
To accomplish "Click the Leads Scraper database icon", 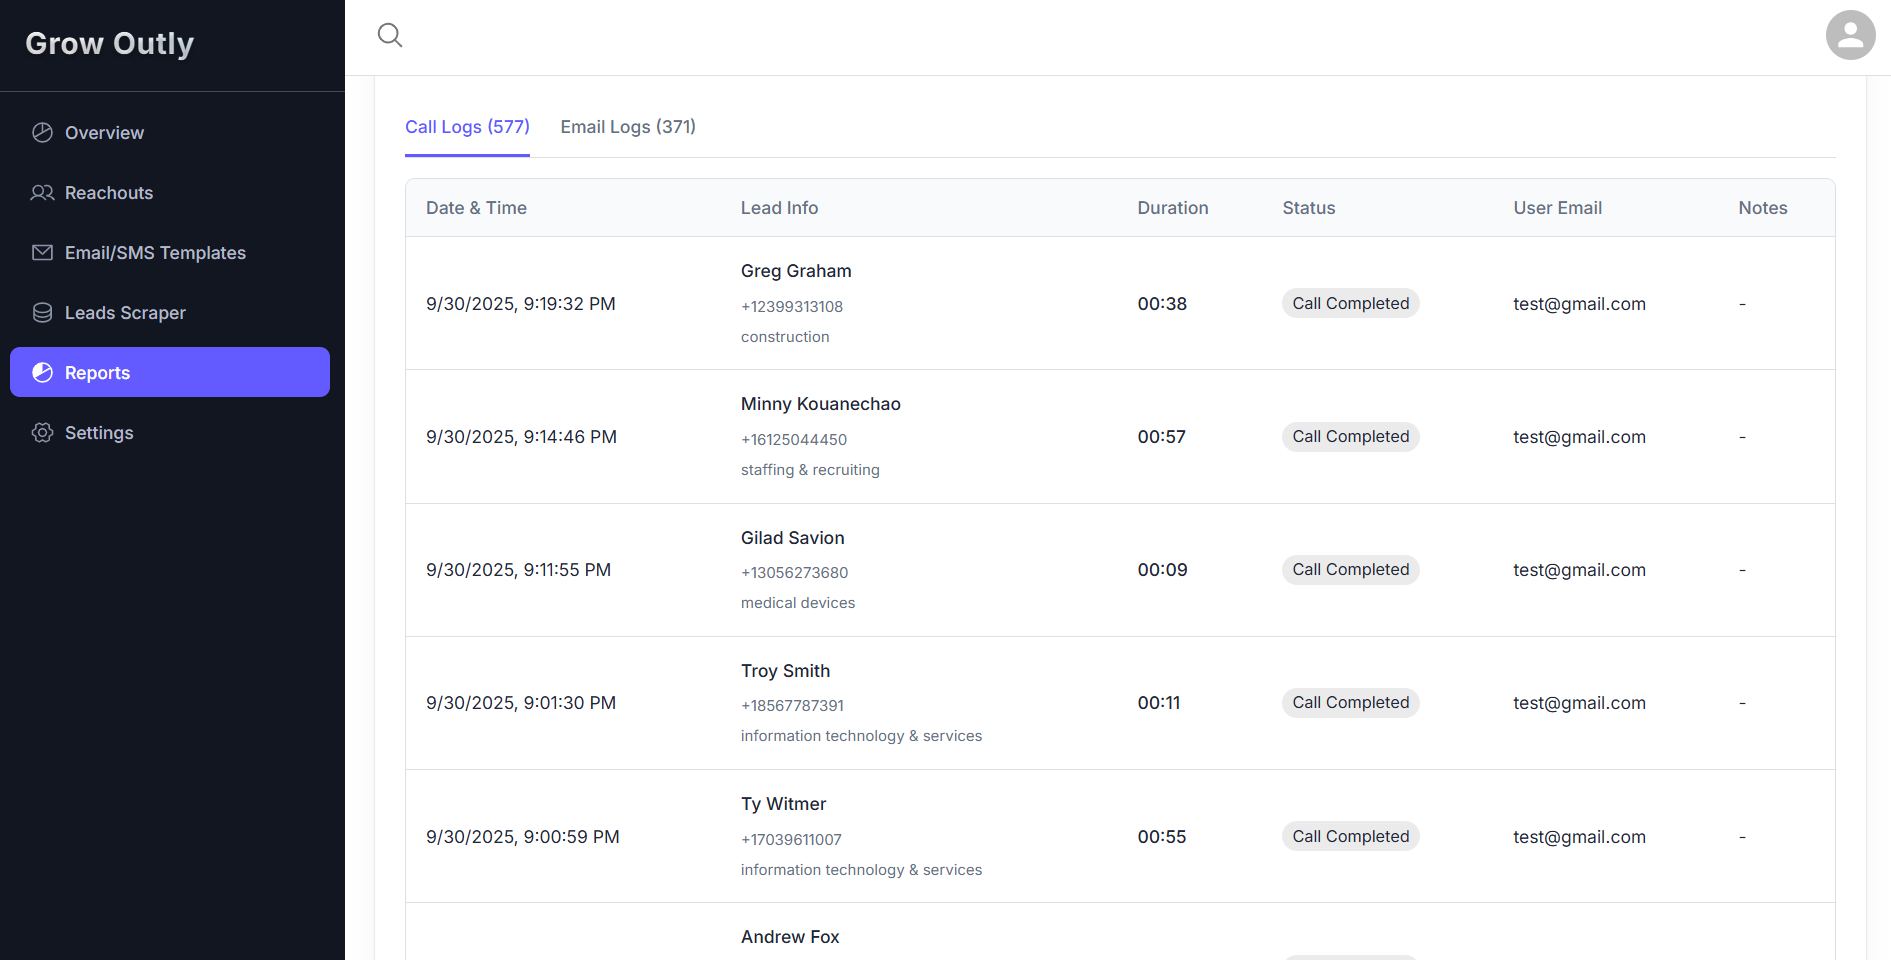I will click(x=42, y=313).
